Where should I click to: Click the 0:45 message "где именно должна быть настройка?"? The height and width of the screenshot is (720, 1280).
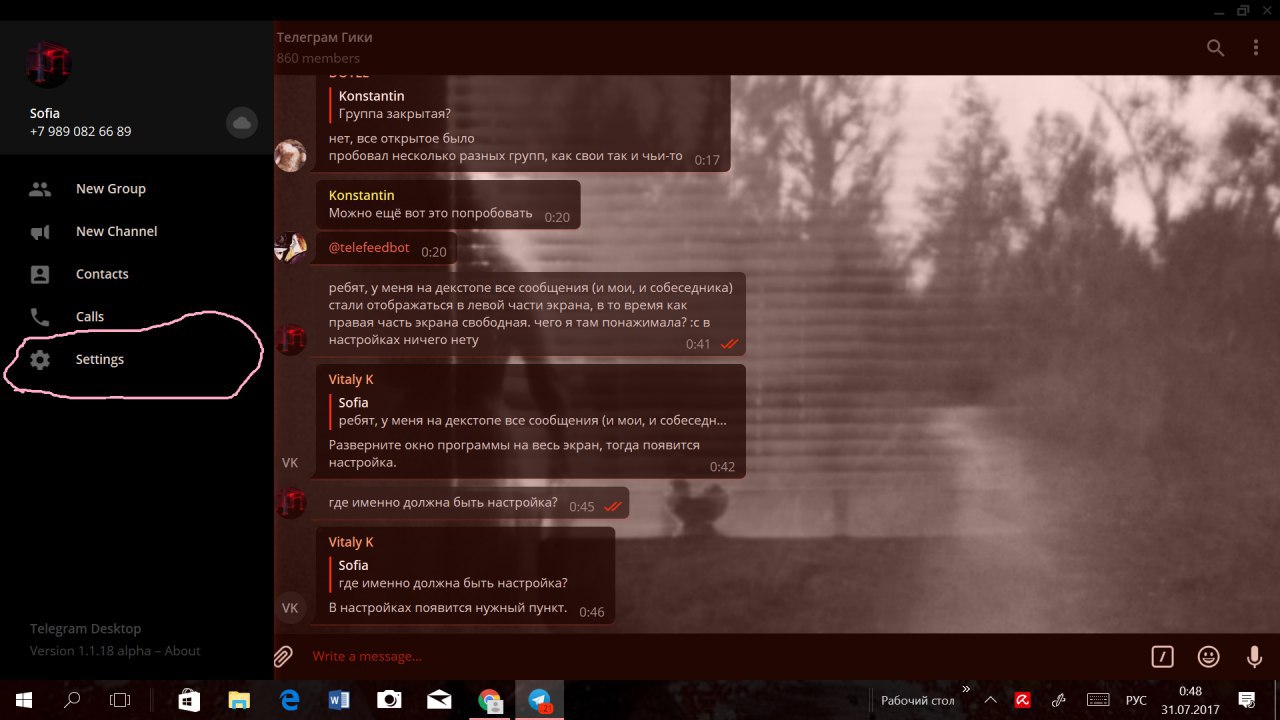click(443, 502)
